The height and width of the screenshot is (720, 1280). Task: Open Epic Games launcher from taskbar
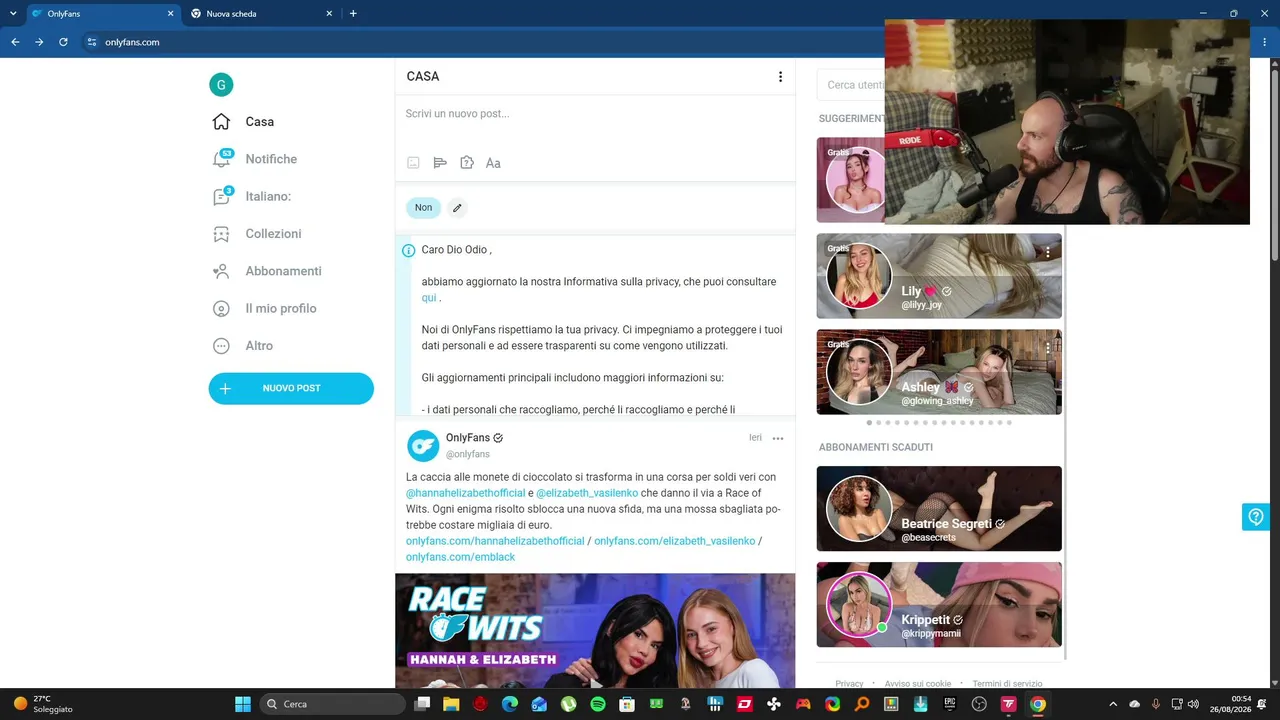[950, 704]
